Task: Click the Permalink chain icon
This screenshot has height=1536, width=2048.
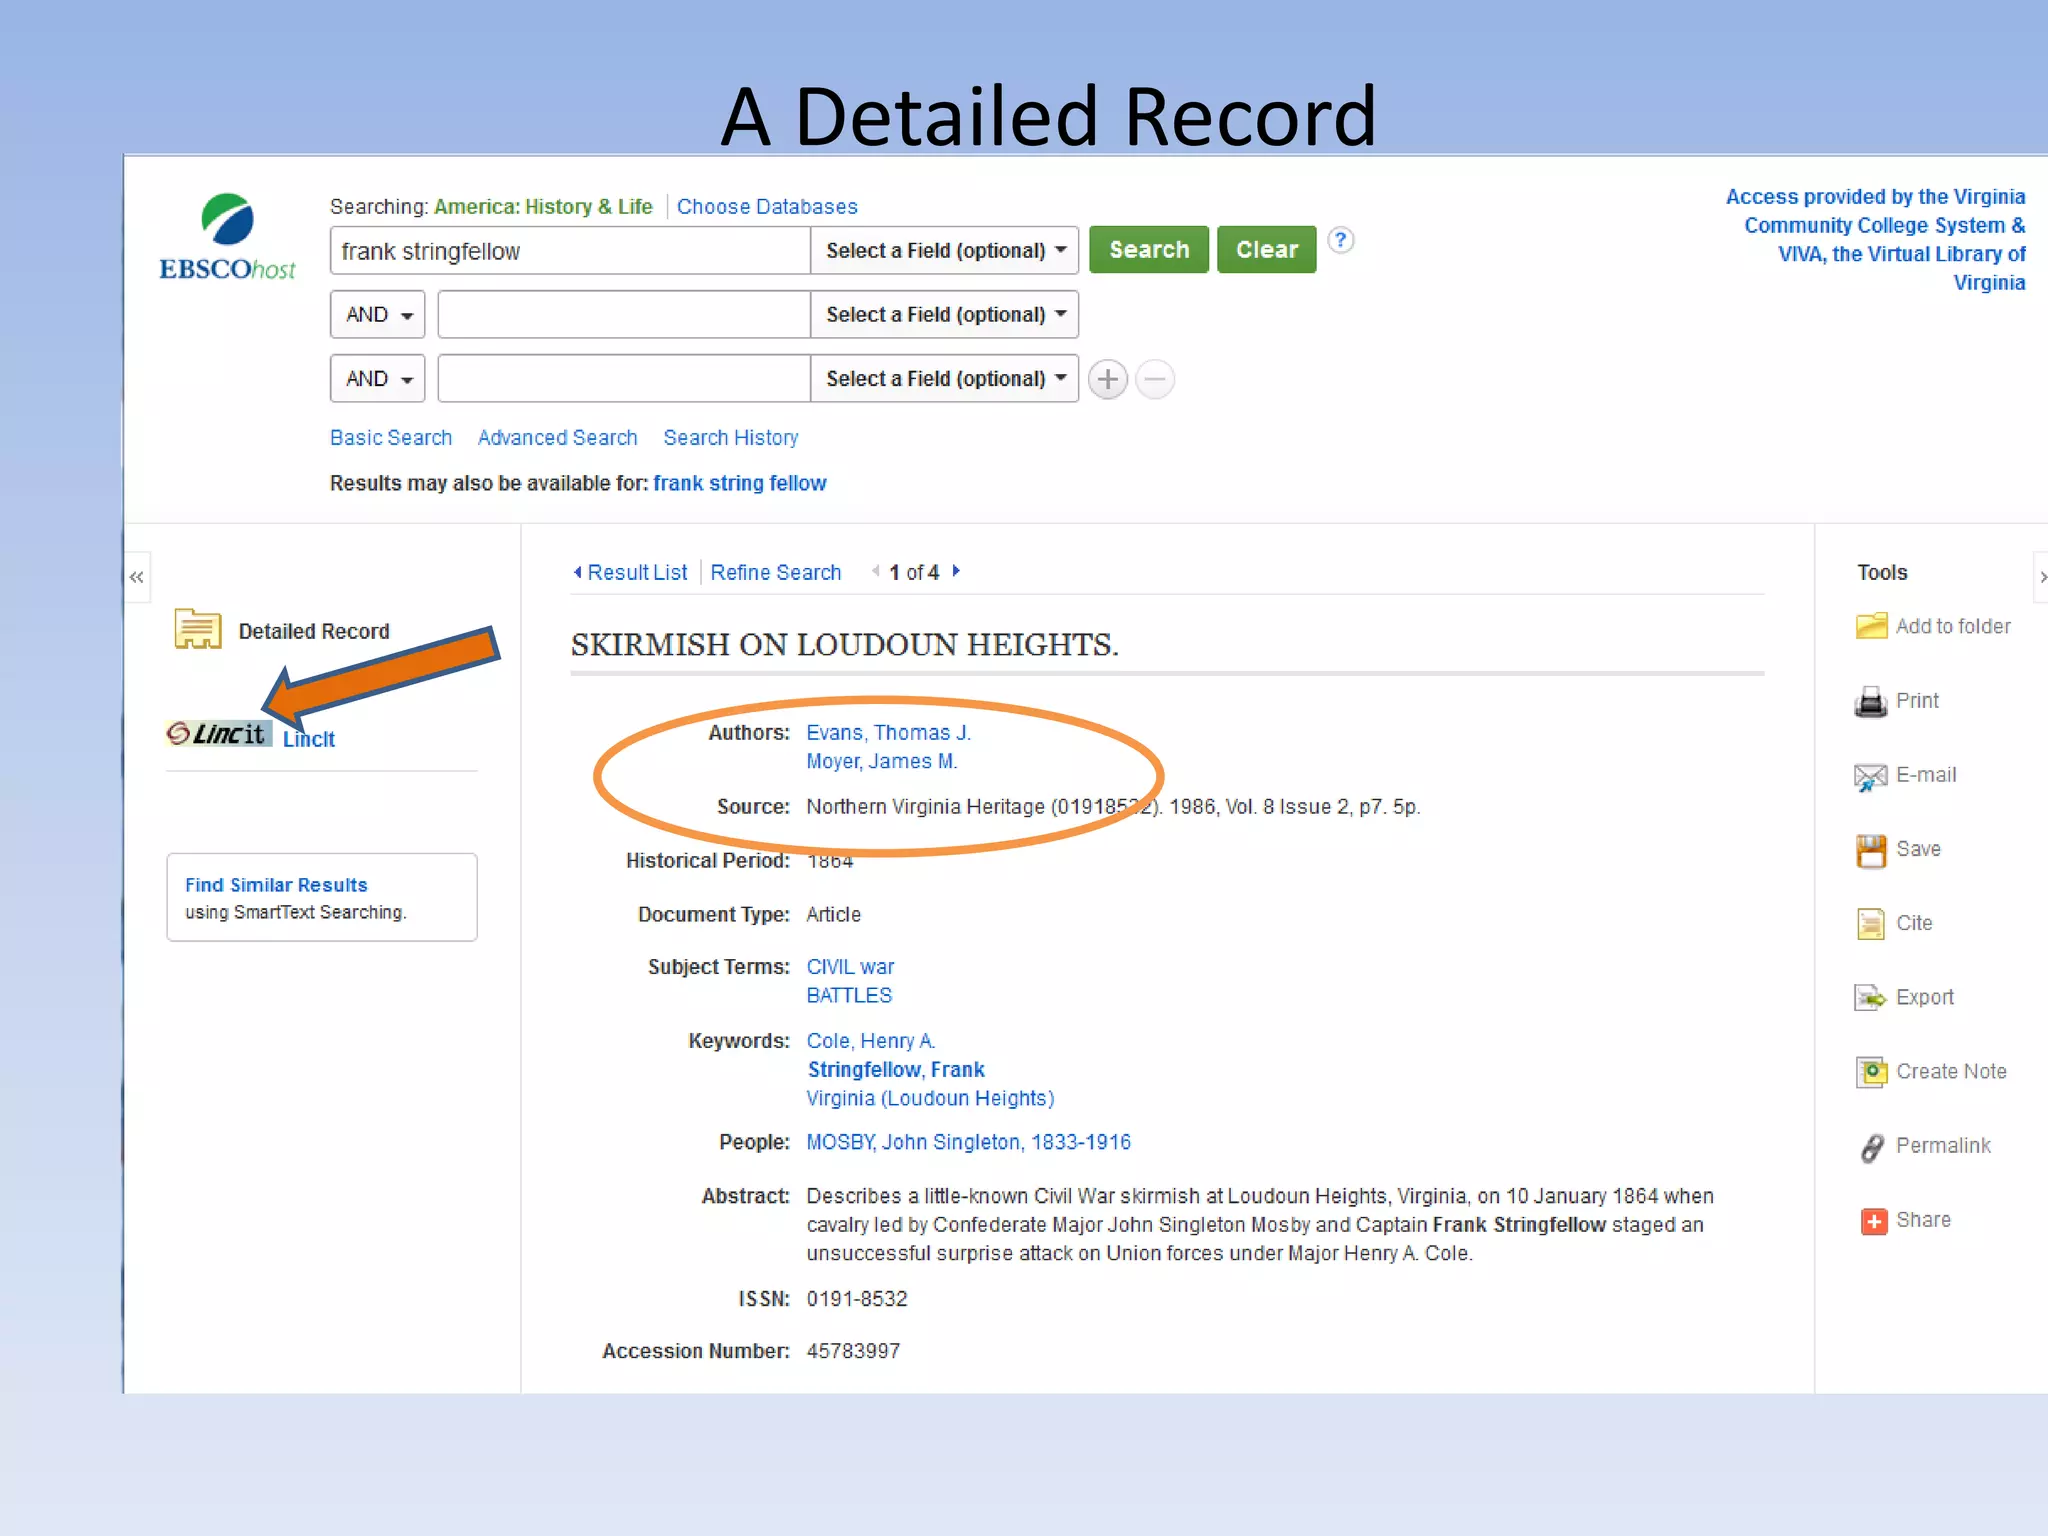Action: (1870, 1147)
